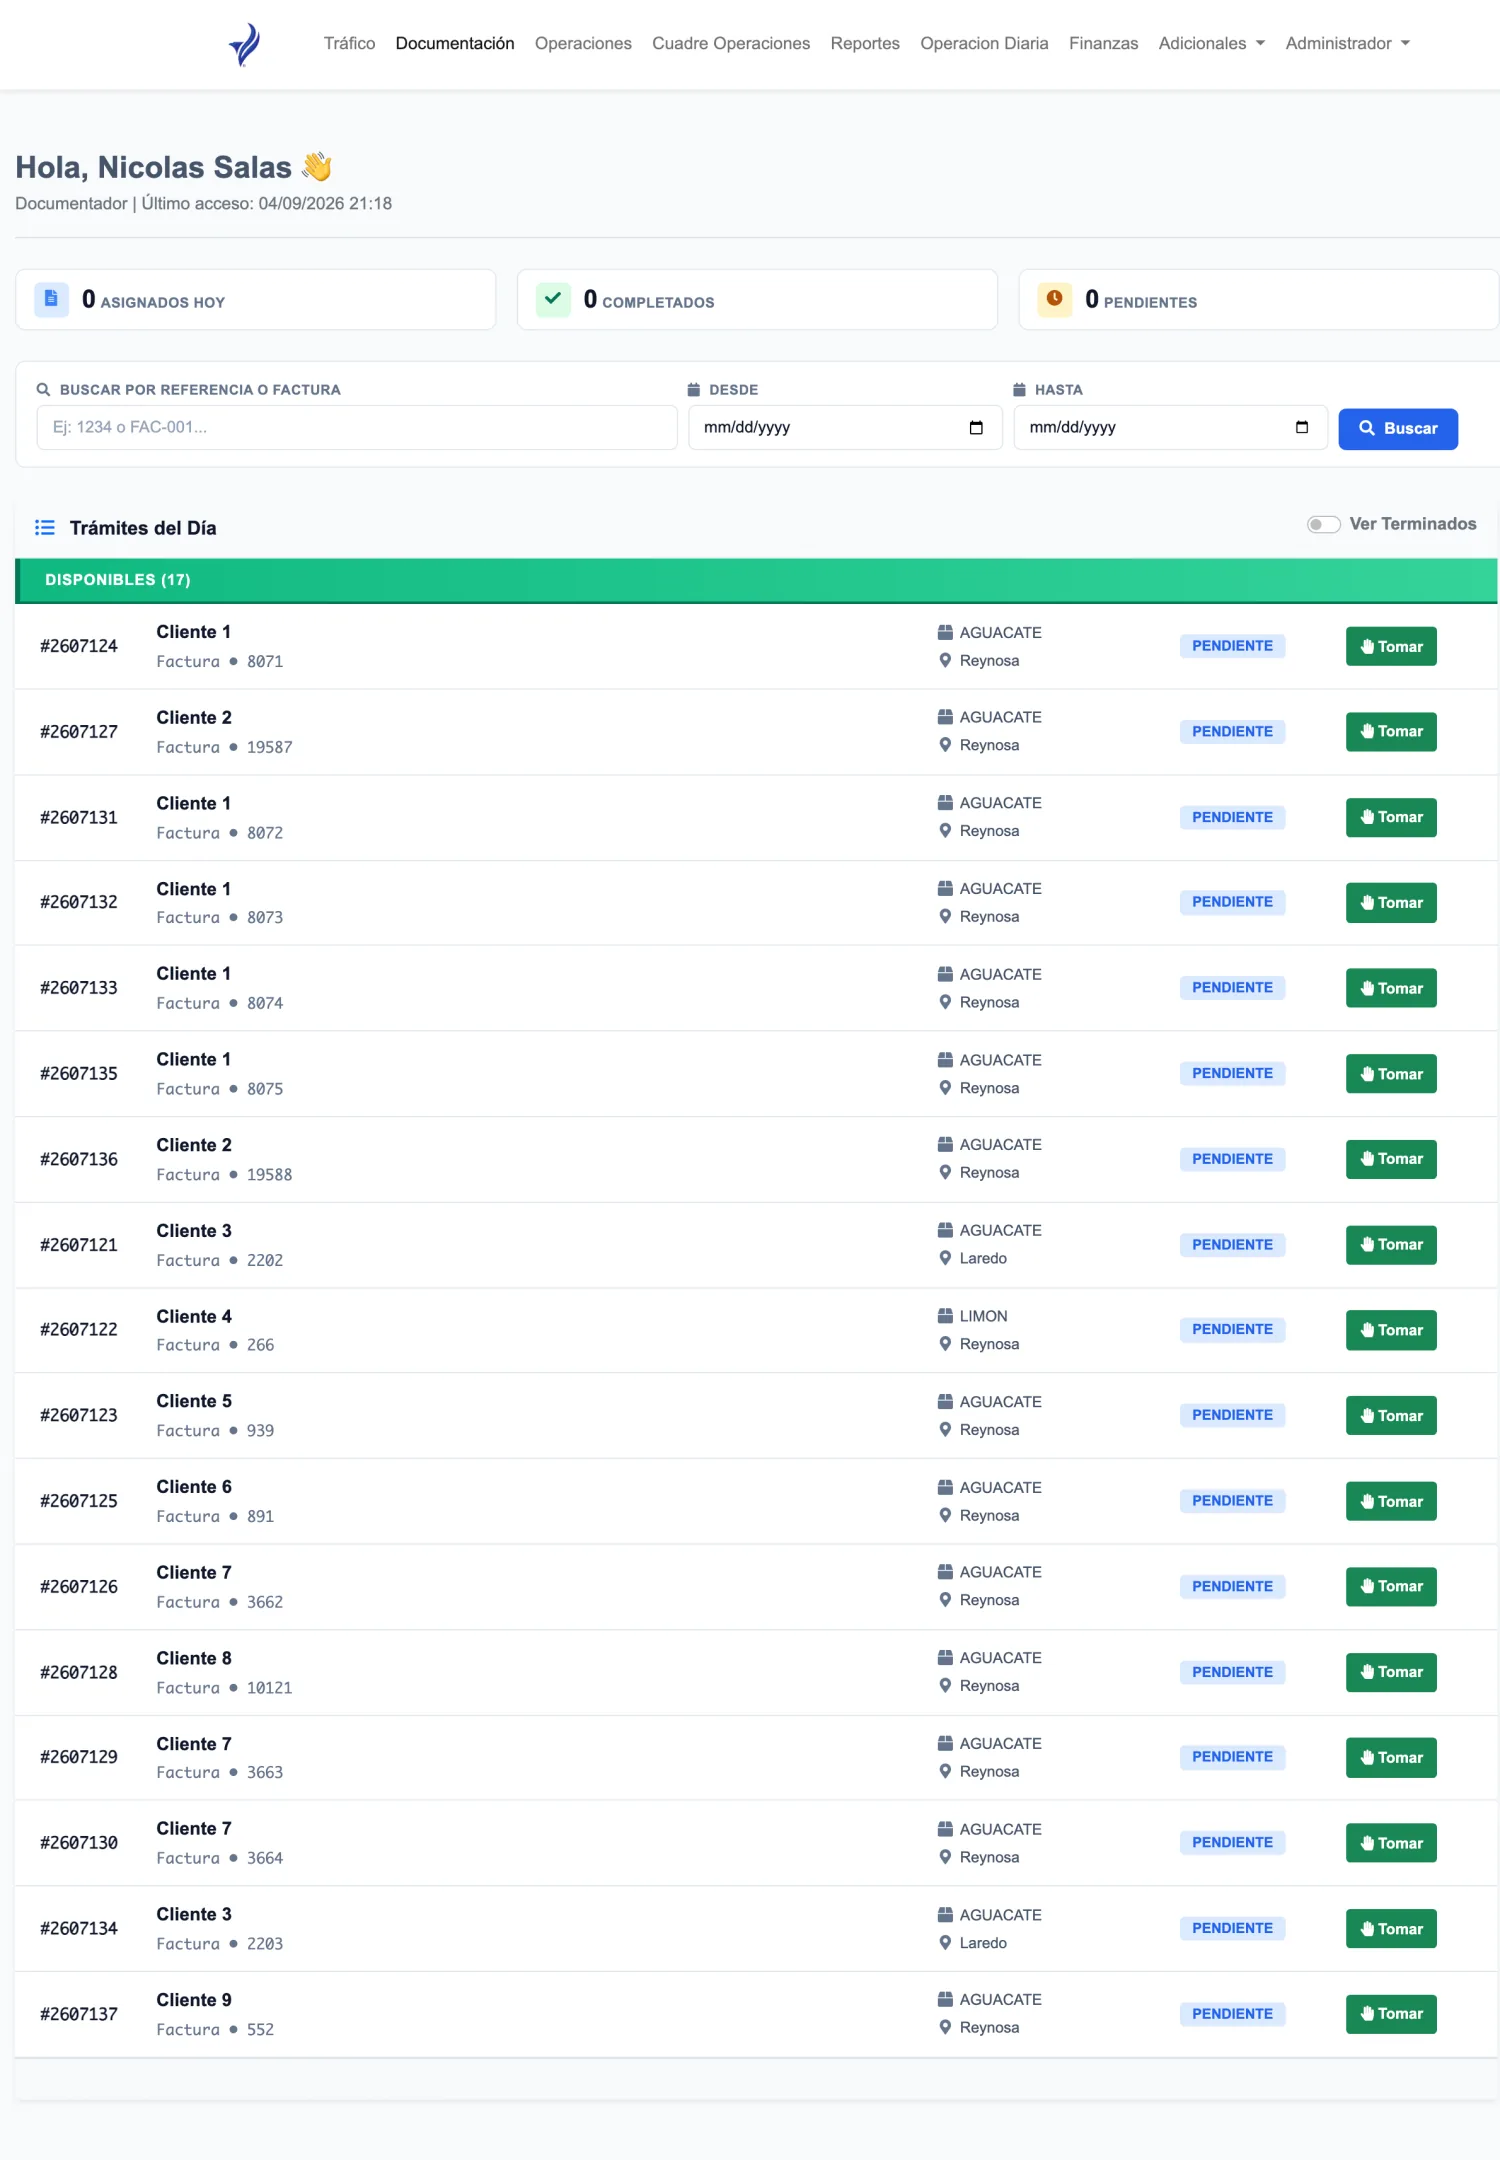Focus the Hasta date field

(1171, 427)
